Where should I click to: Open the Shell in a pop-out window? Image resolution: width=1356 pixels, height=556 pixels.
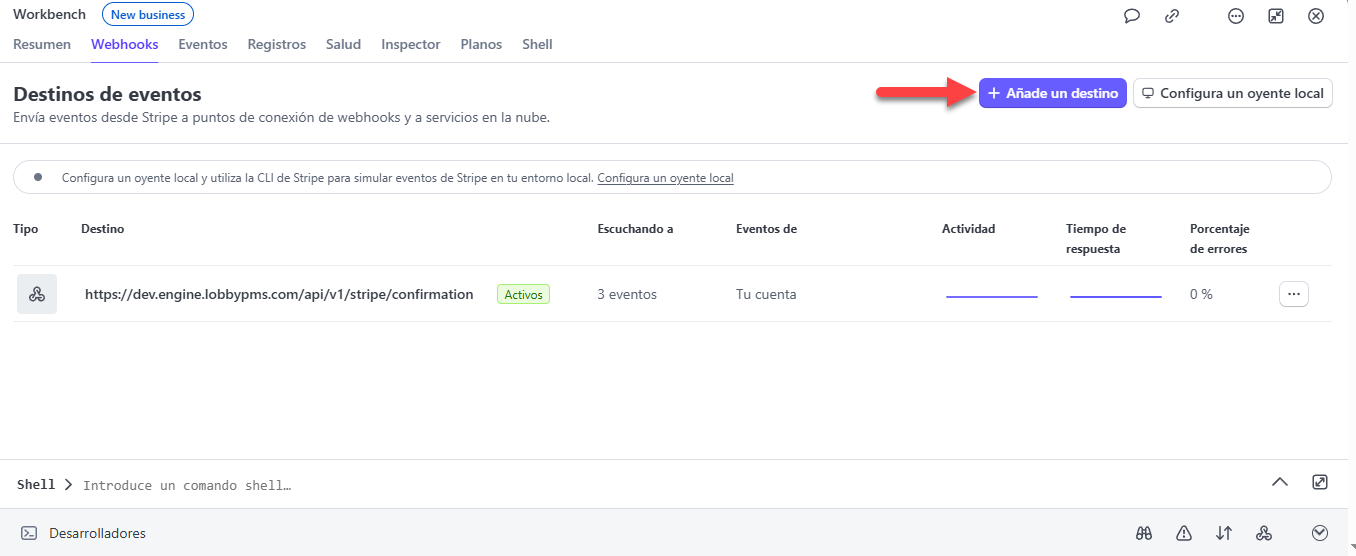[1319, 482]
